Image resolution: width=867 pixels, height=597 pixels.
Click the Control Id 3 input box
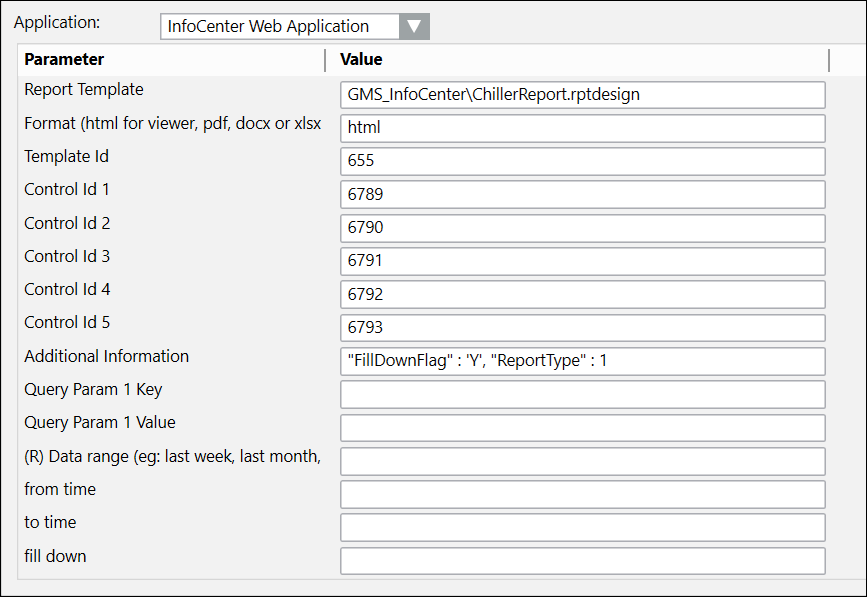point(582,261)
